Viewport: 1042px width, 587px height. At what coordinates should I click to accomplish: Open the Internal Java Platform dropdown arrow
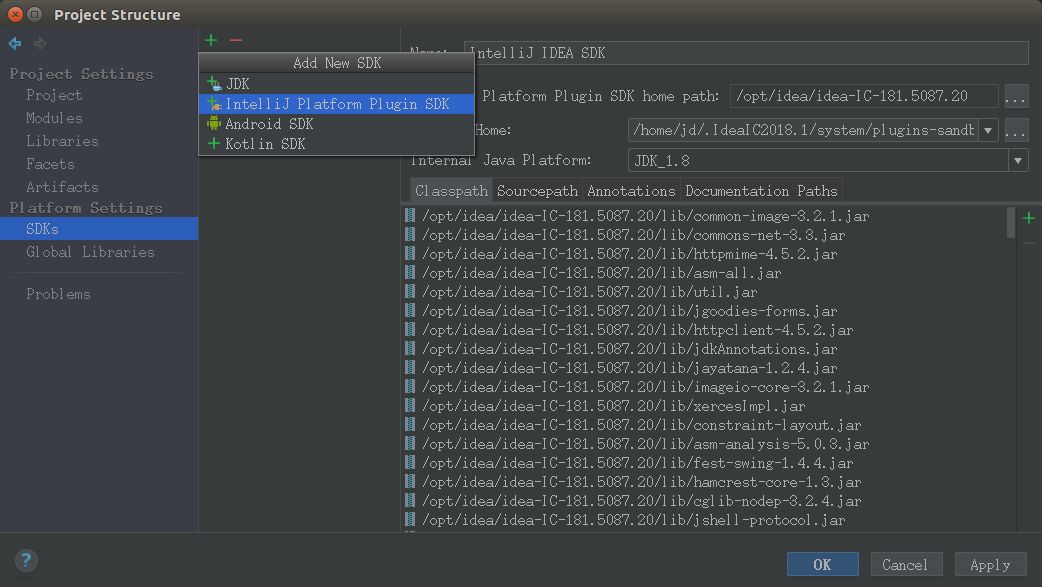click(1017, 160)
